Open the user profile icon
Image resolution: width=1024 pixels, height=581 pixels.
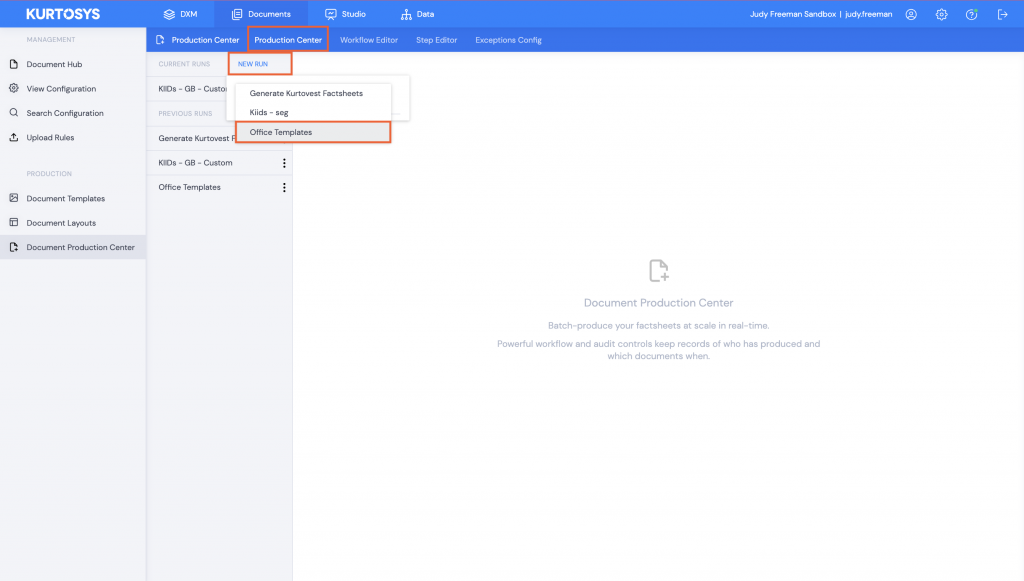(911, 14)
